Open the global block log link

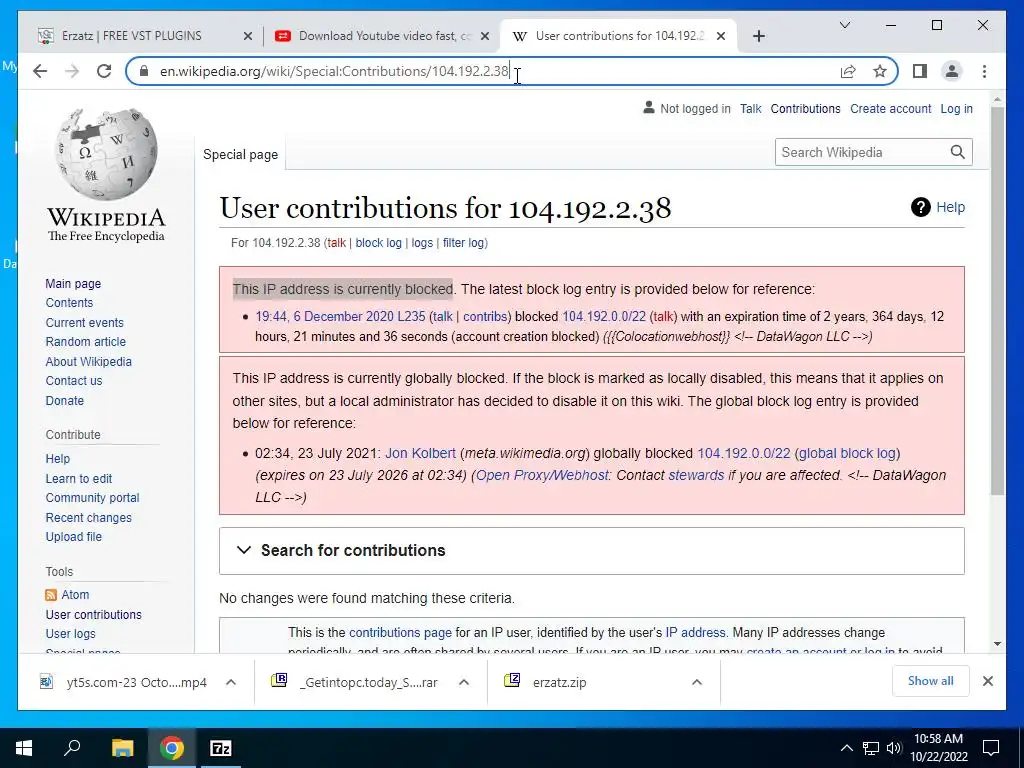tap(846, 453)
